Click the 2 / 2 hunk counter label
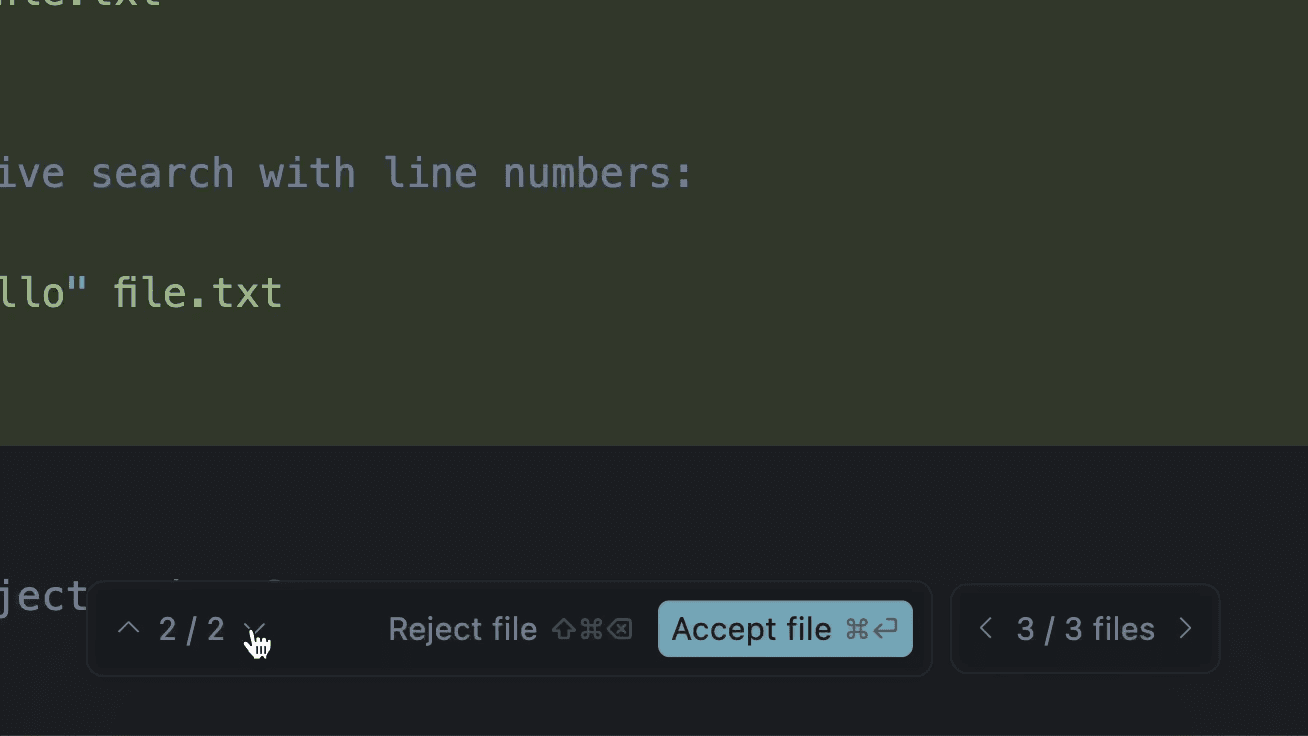Screen dimensions: 1308x736 coord(191,628)
